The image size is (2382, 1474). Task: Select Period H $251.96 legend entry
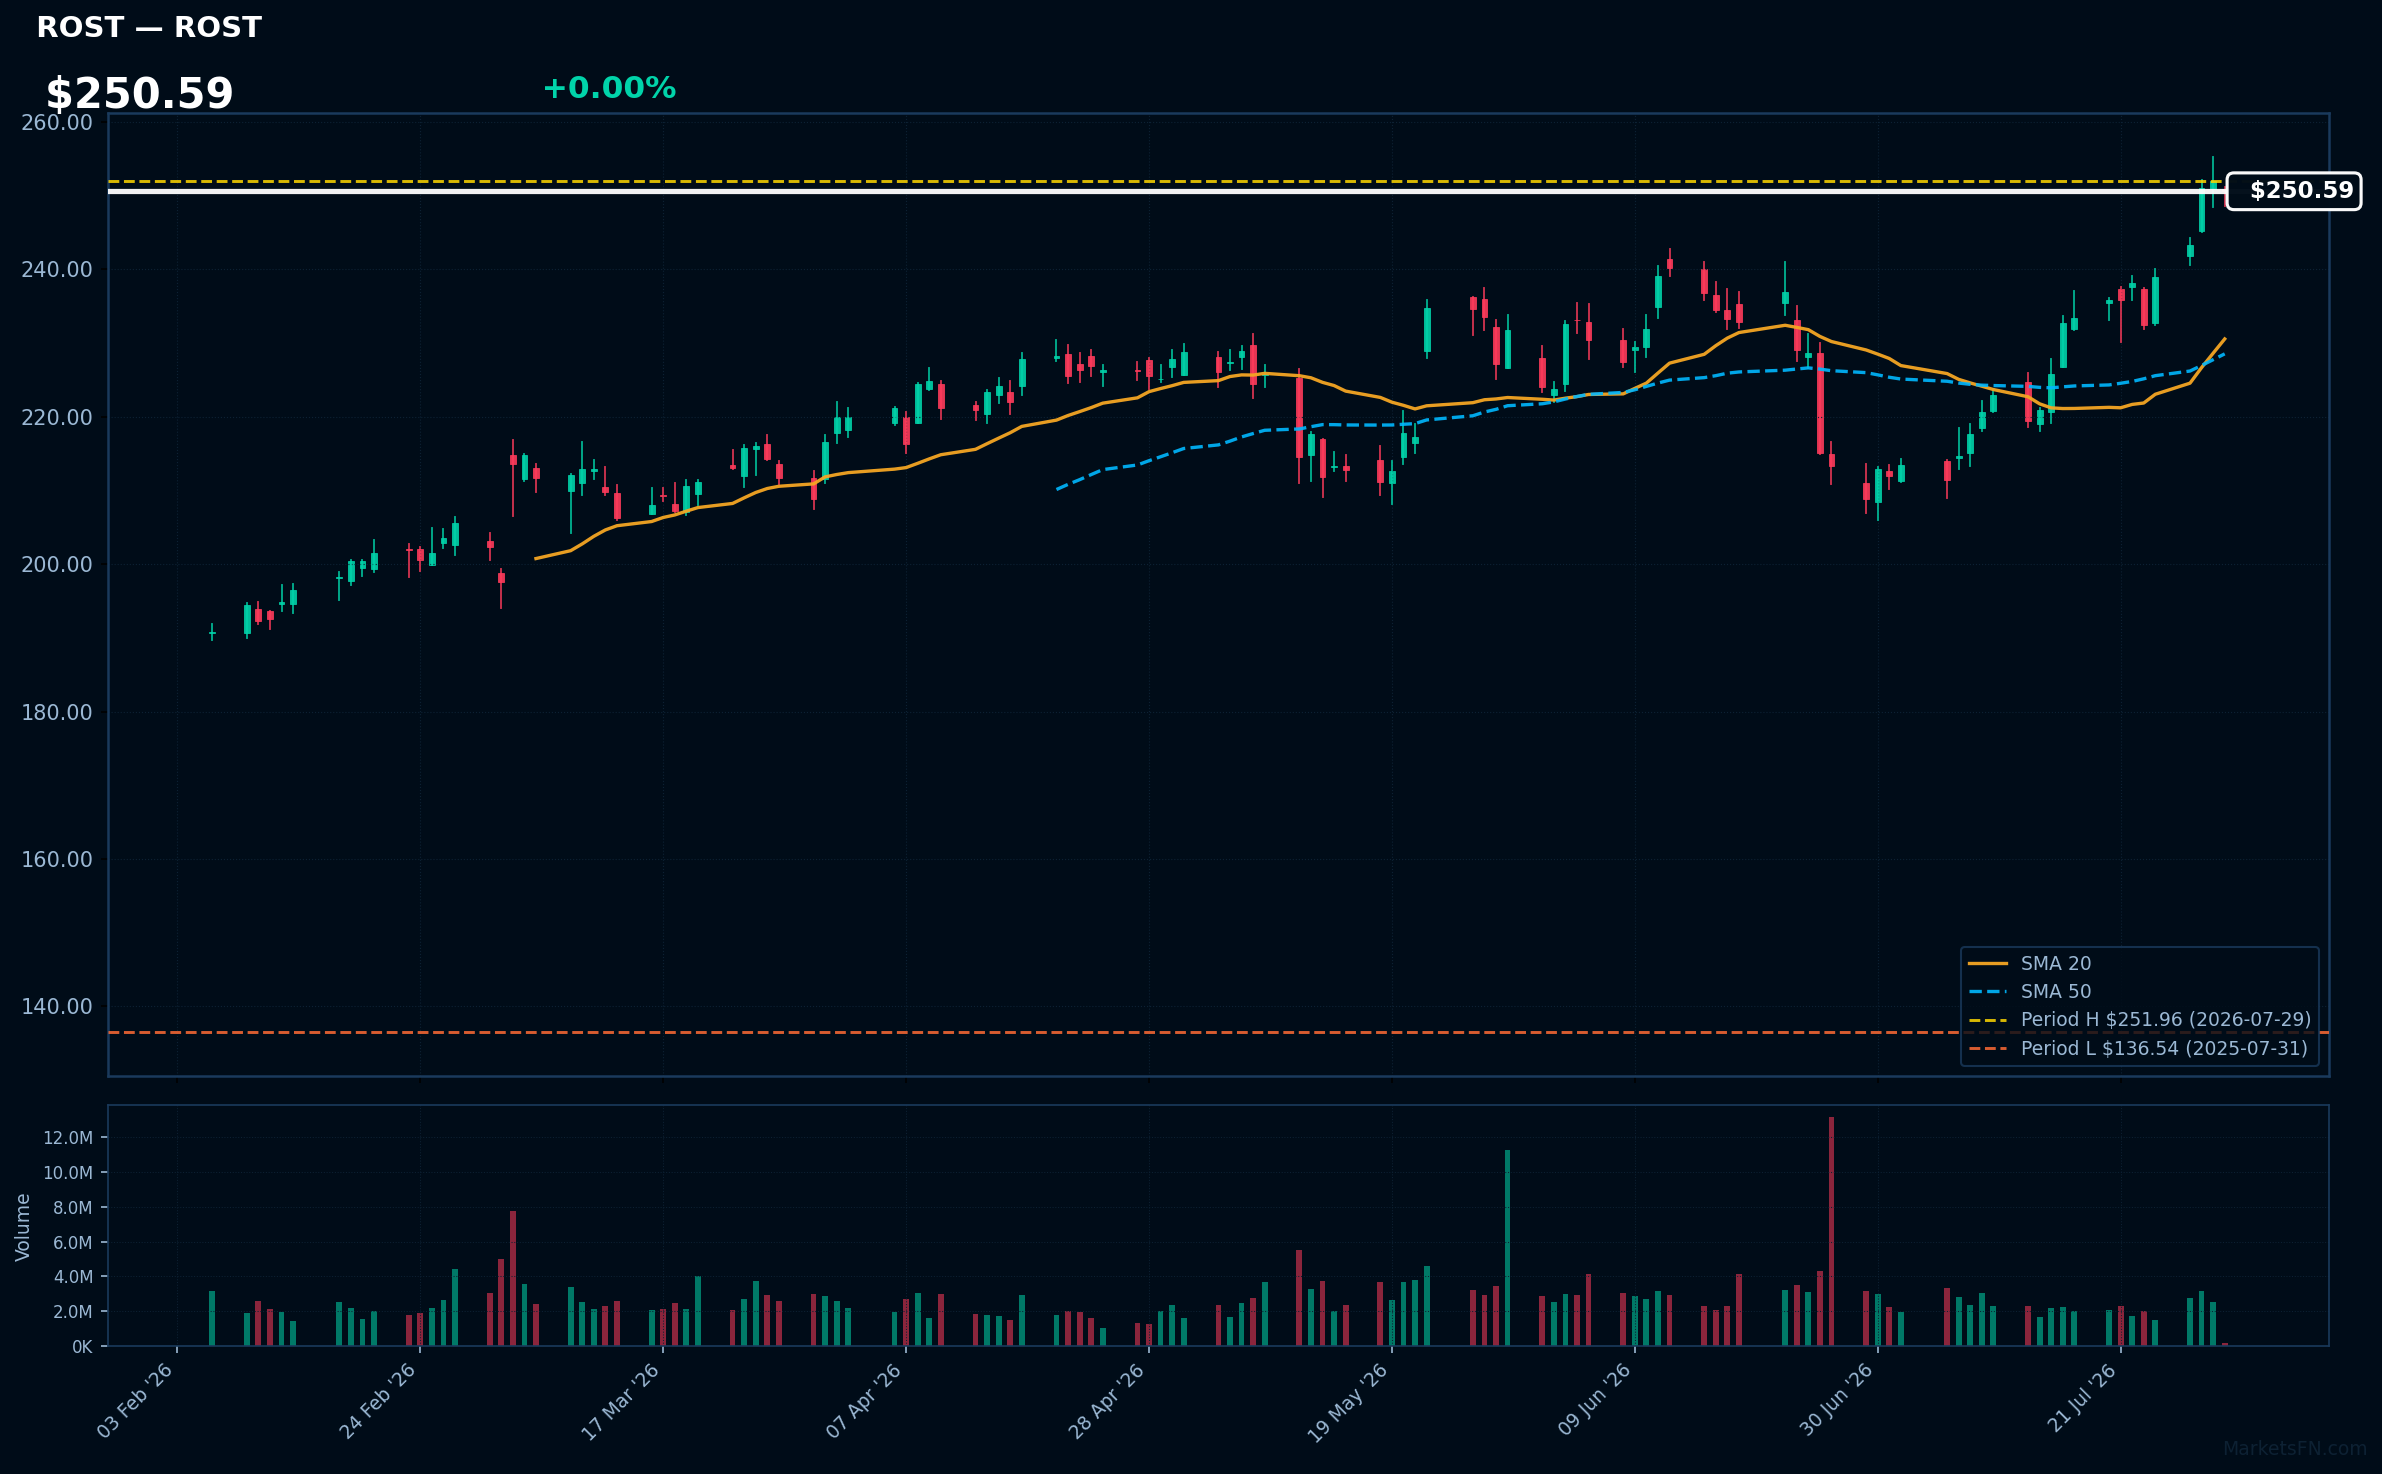coord(2139,1019)
